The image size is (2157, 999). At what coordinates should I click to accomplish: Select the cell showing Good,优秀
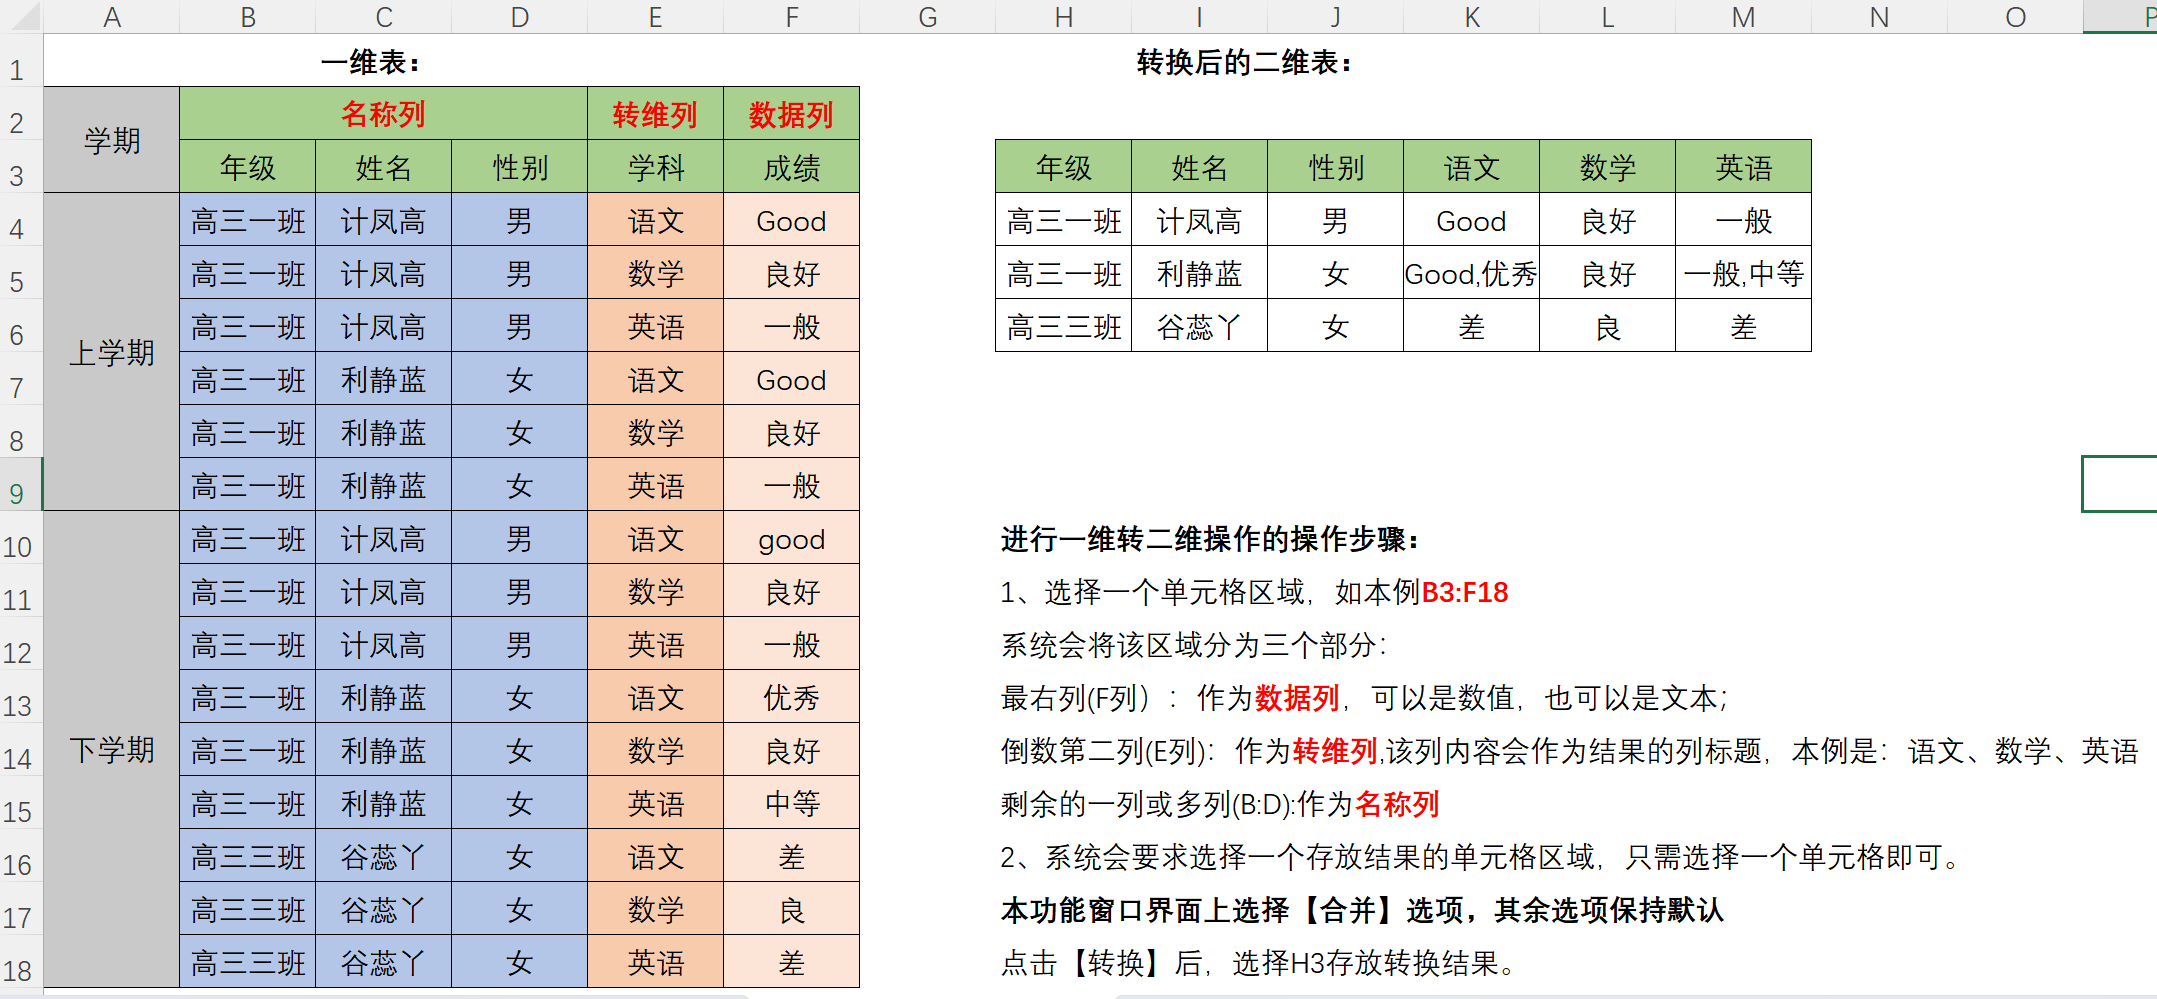pos(1471,274)
